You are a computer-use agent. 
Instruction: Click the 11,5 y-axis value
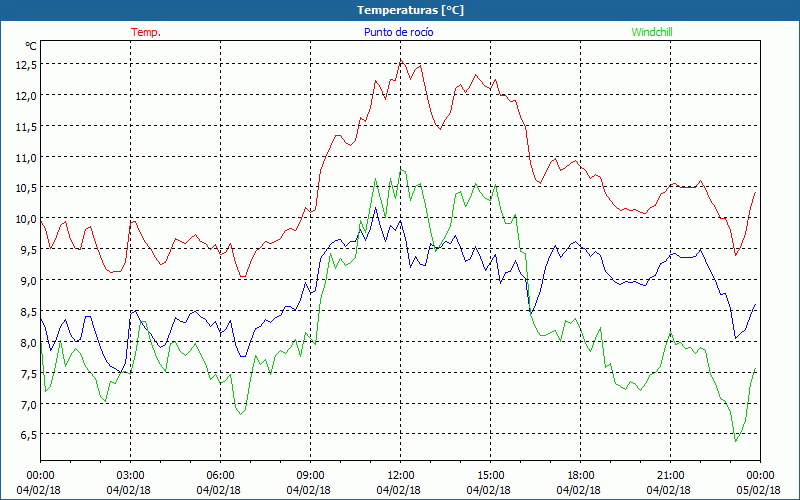[x=24, y=127]
